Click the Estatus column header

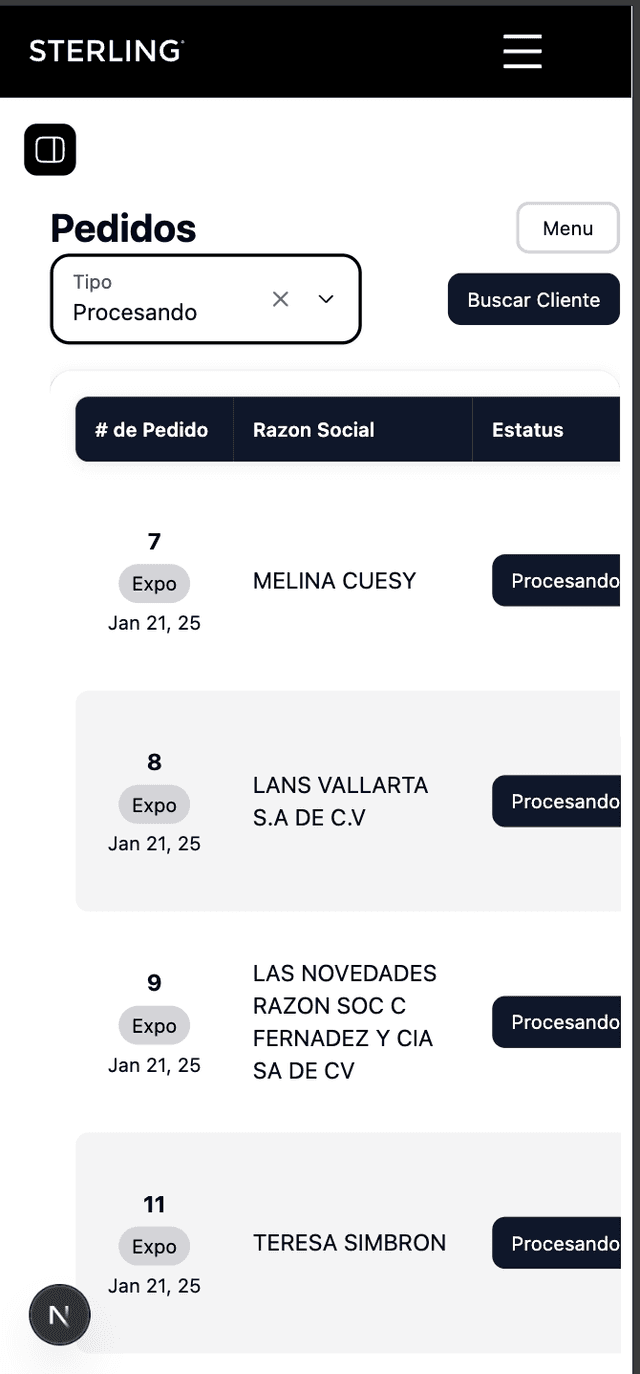coord(528,430)
